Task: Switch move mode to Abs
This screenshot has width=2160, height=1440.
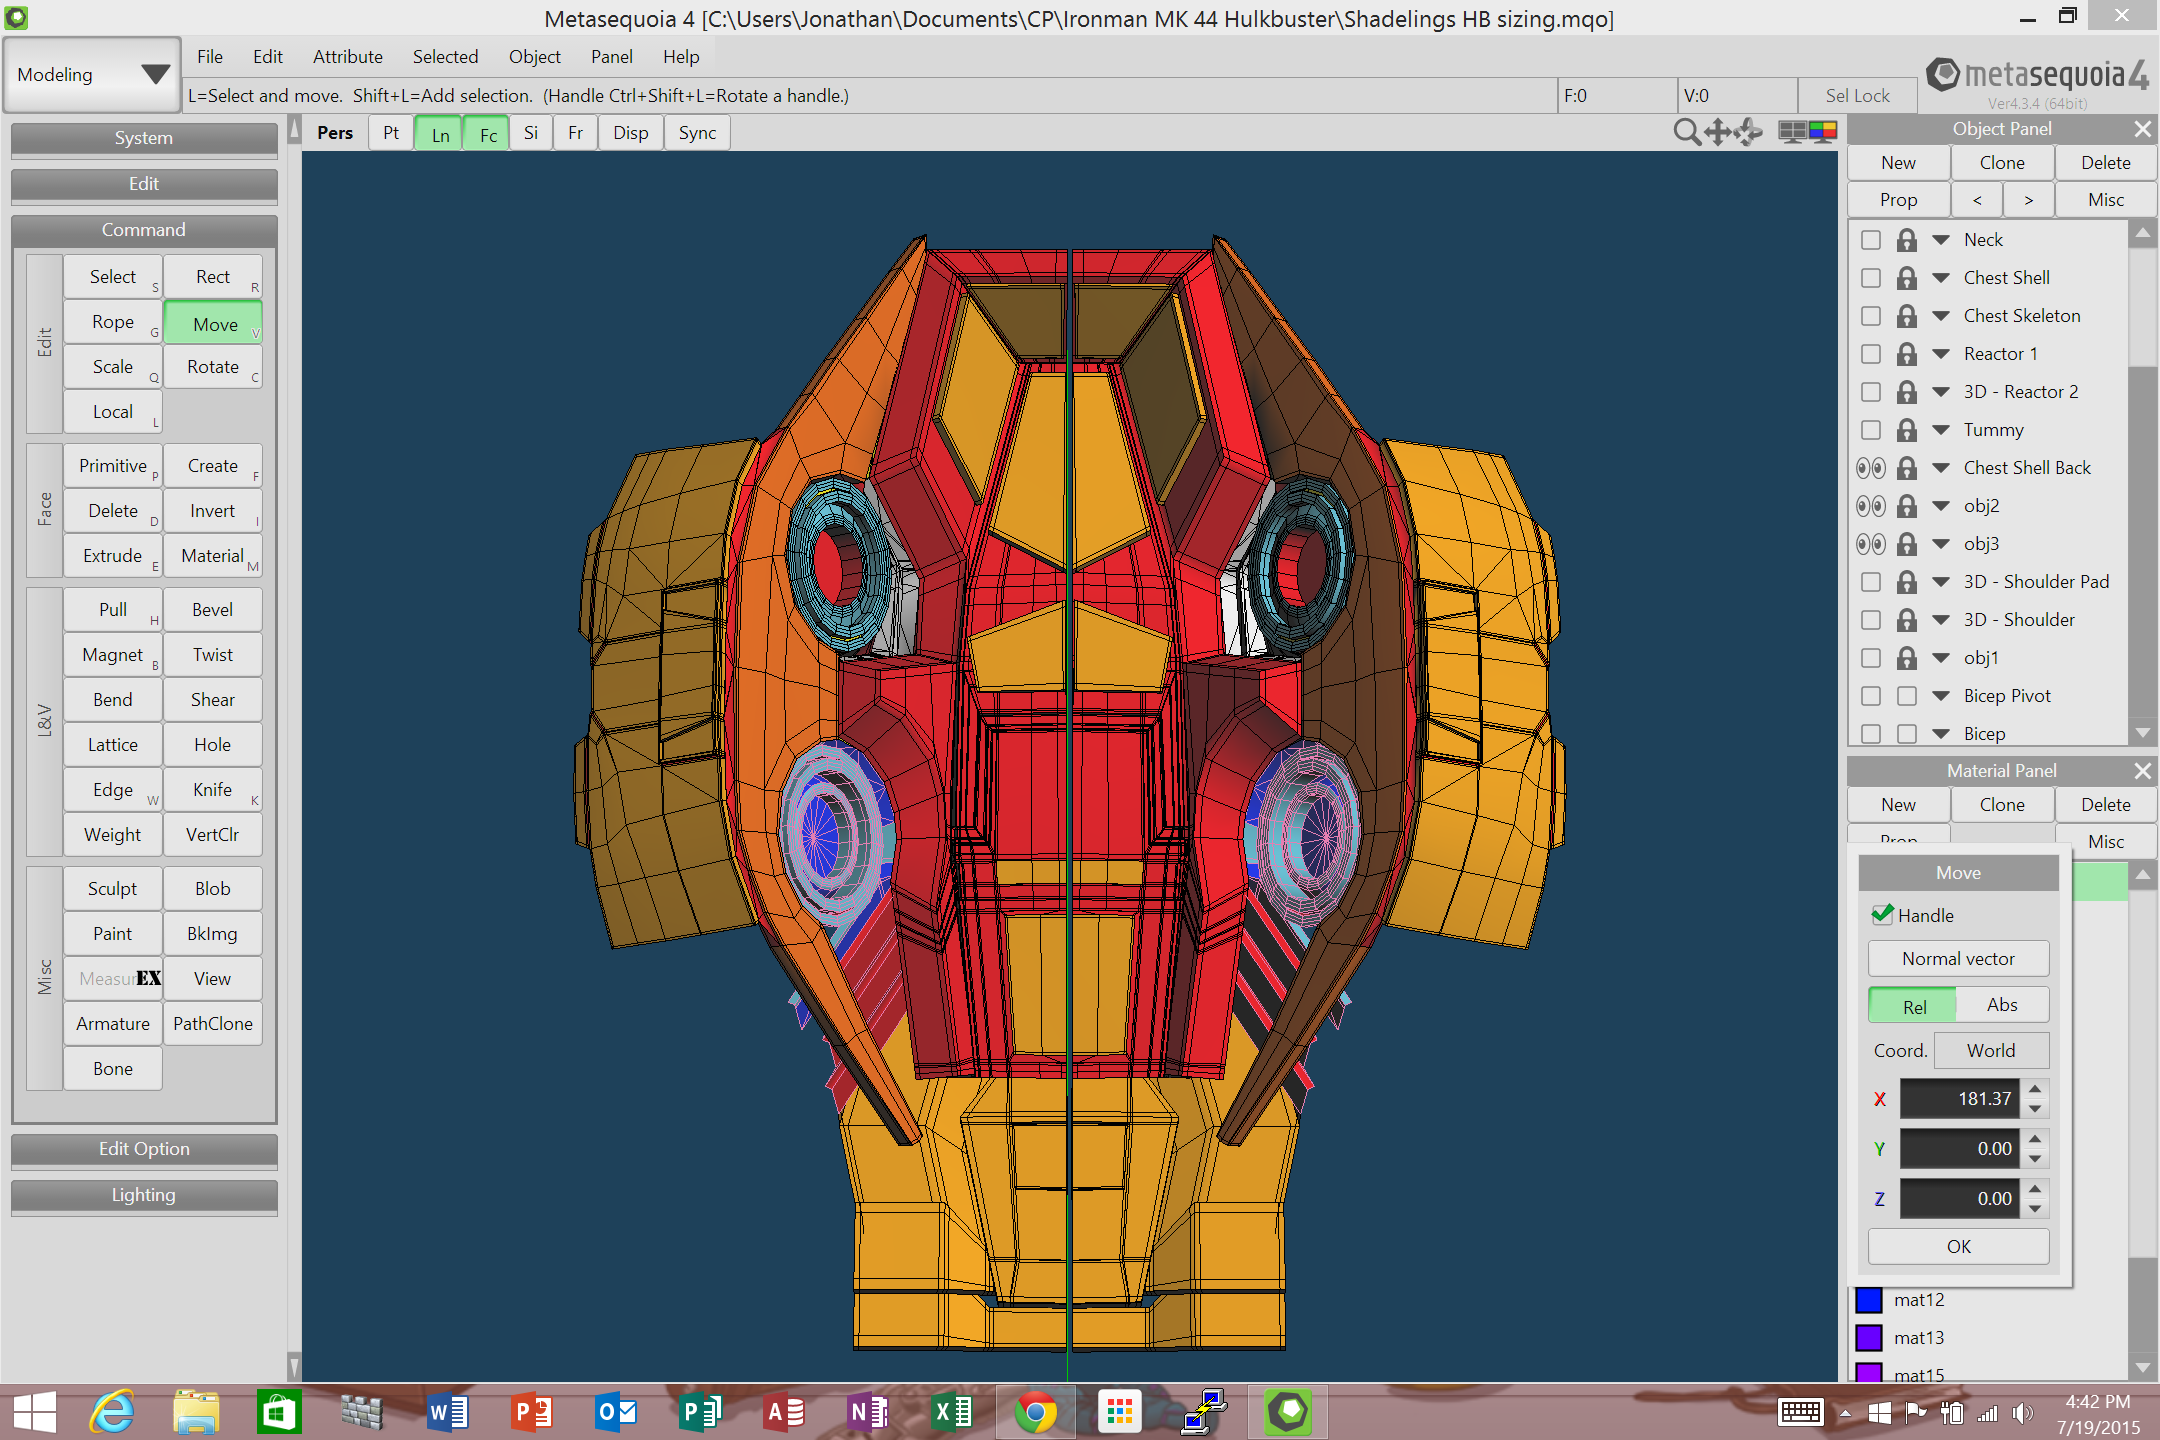Action: point(2002,1005)
